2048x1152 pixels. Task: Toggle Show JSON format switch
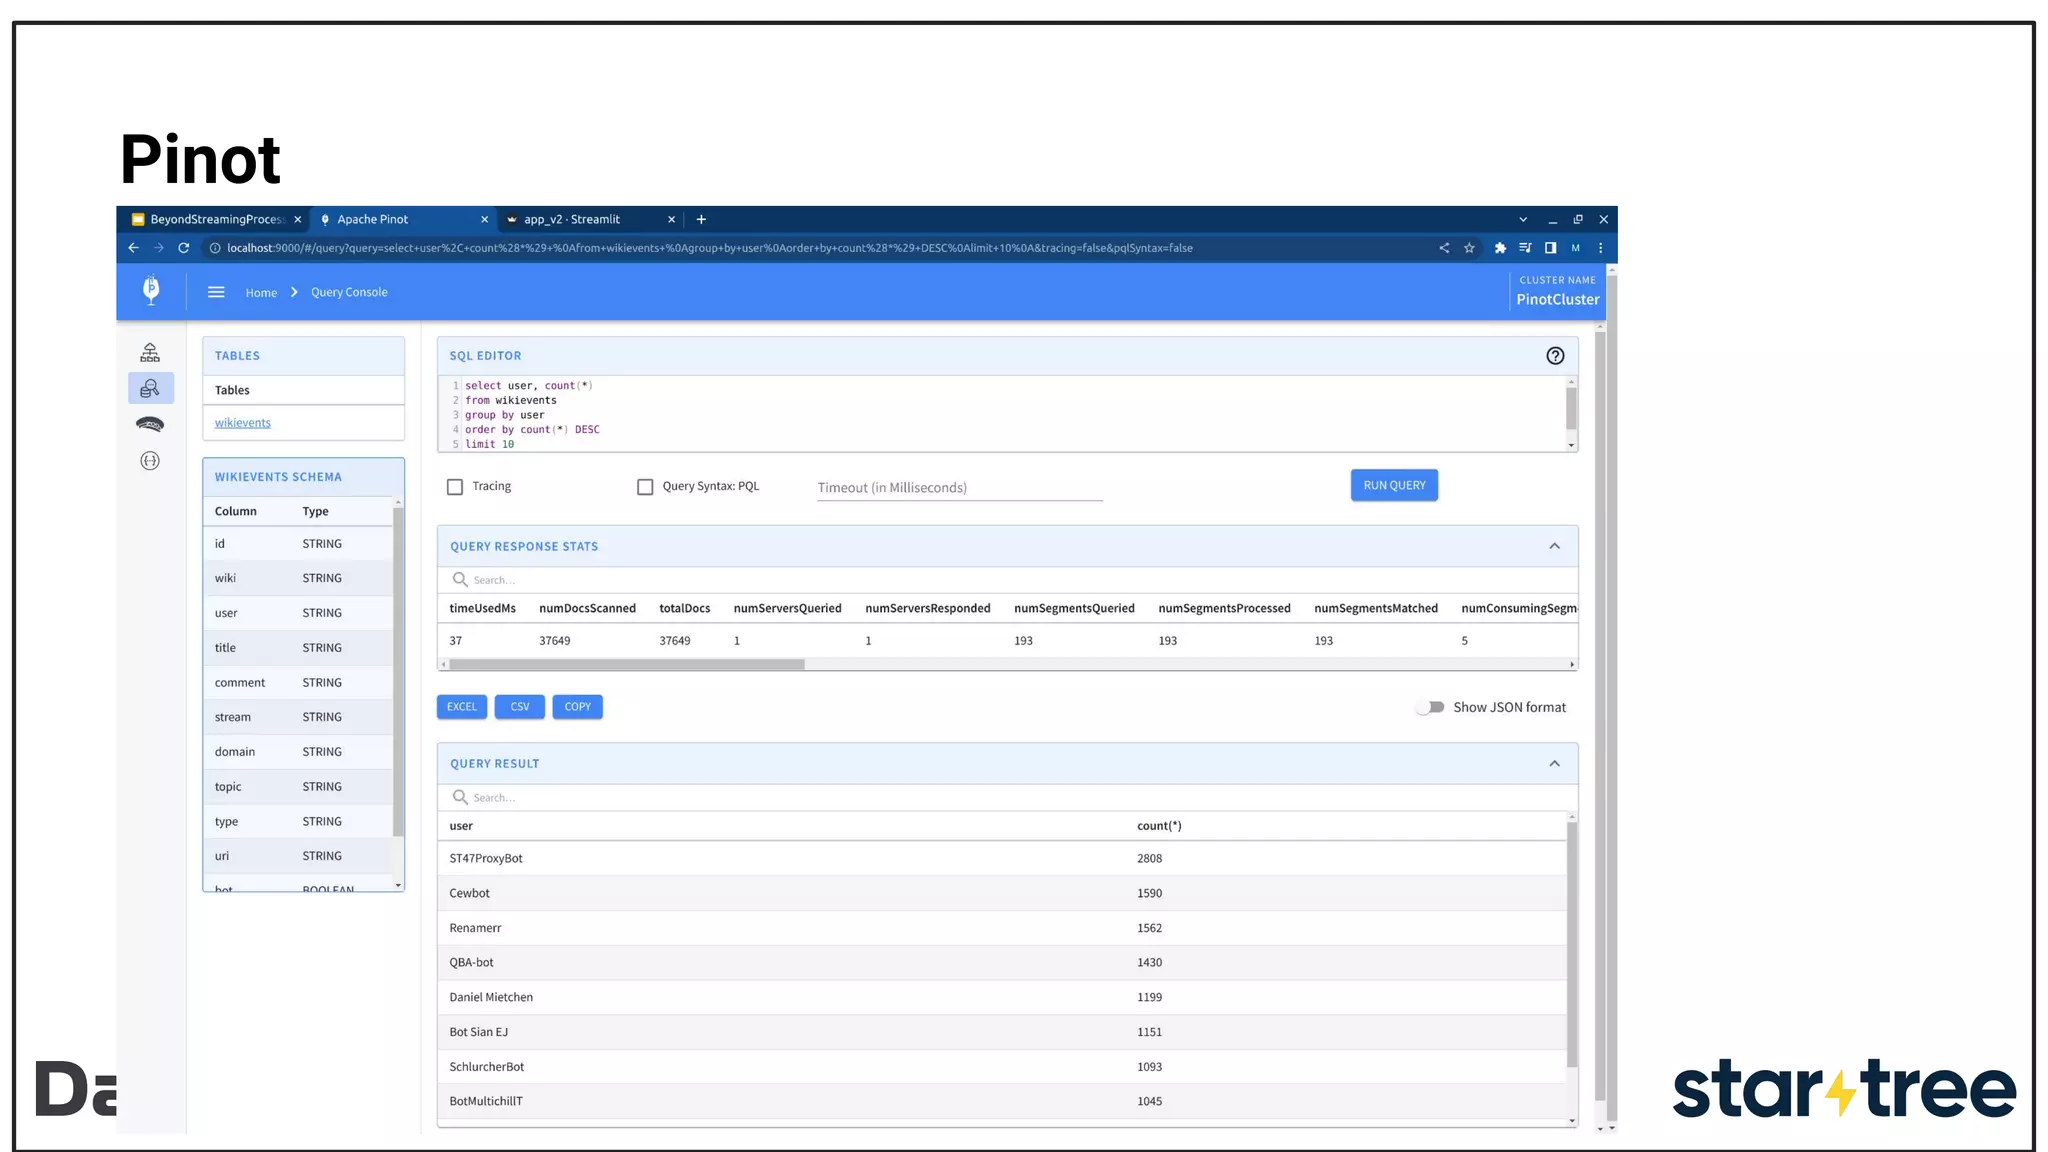click(x=1430, y=707)
